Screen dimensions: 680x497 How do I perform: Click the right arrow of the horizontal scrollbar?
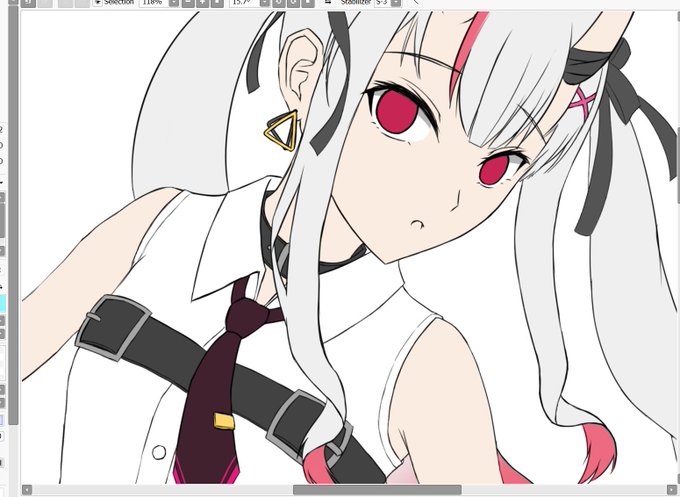pos(672,490)
